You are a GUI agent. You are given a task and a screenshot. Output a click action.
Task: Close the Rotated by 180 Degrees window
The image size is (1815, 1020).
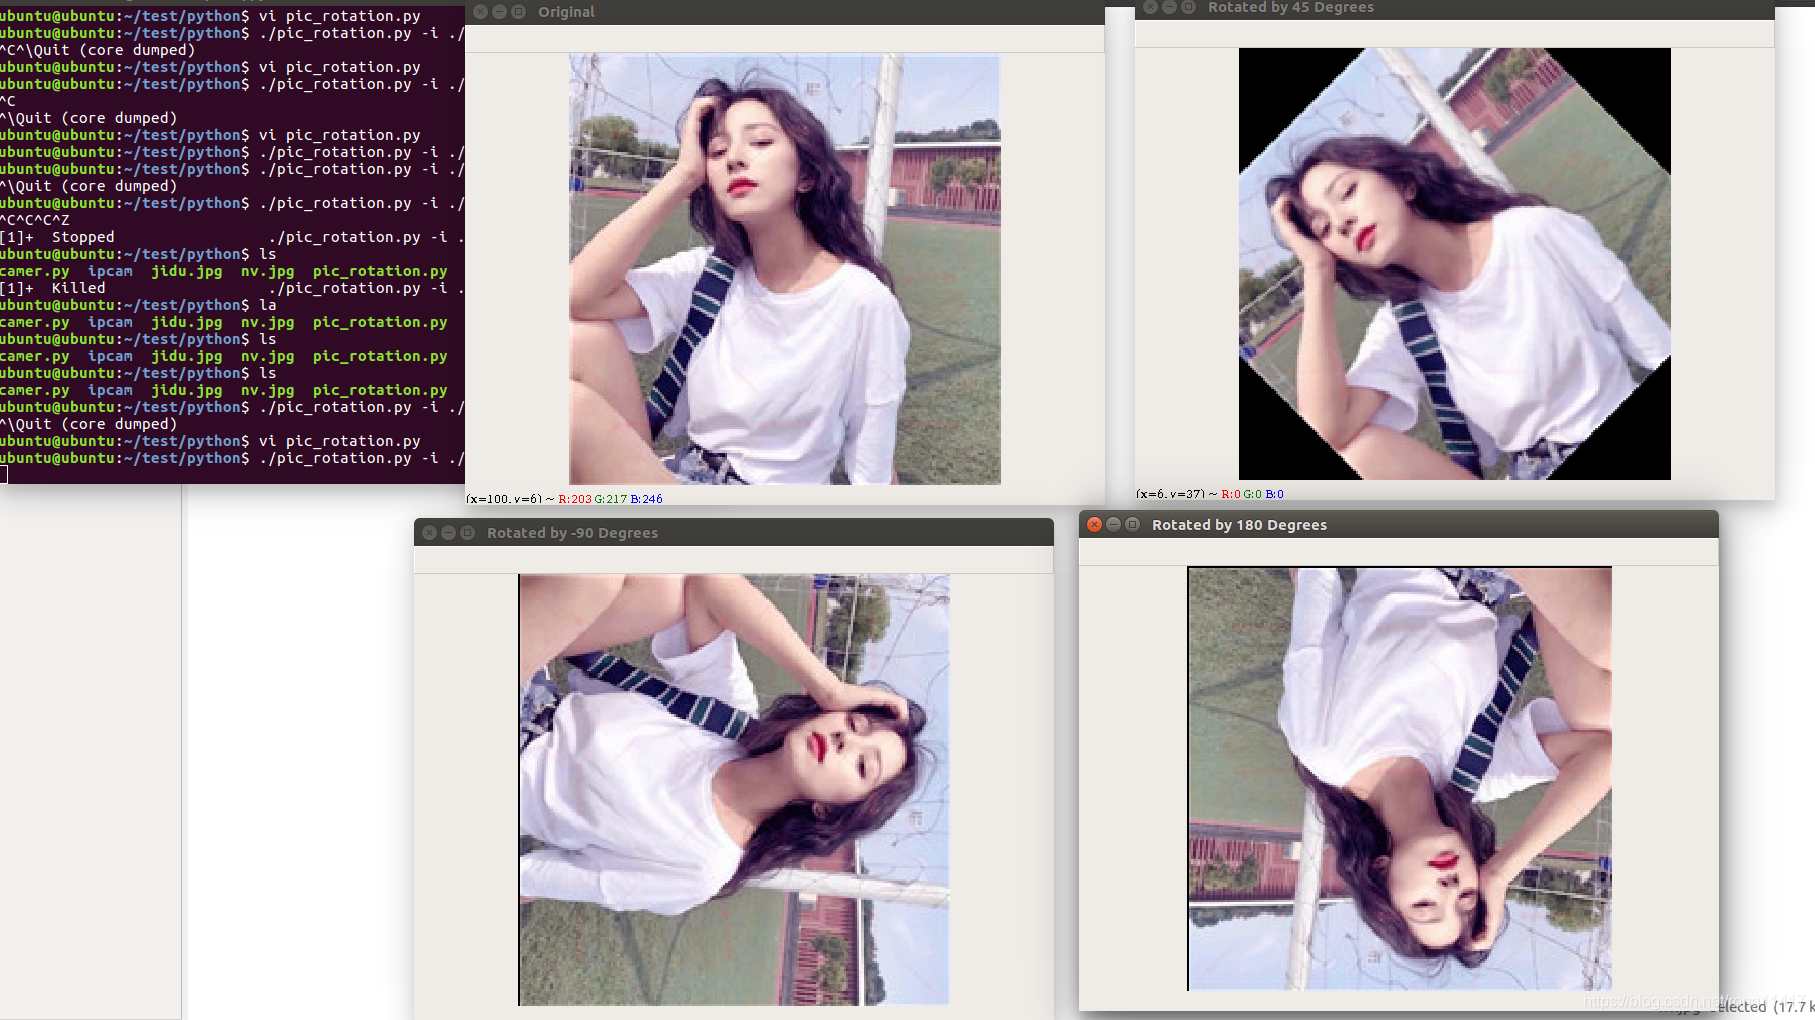tap(1094, 524)
